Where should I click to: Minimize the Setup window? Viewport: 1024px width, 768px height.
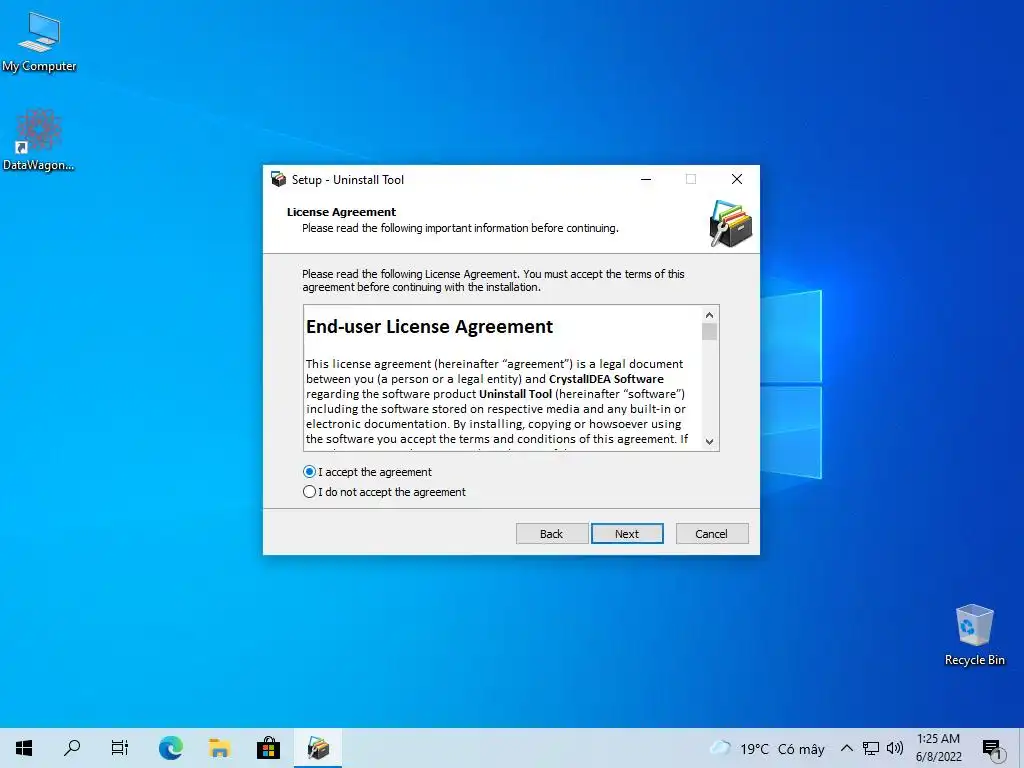coord(646,179)
